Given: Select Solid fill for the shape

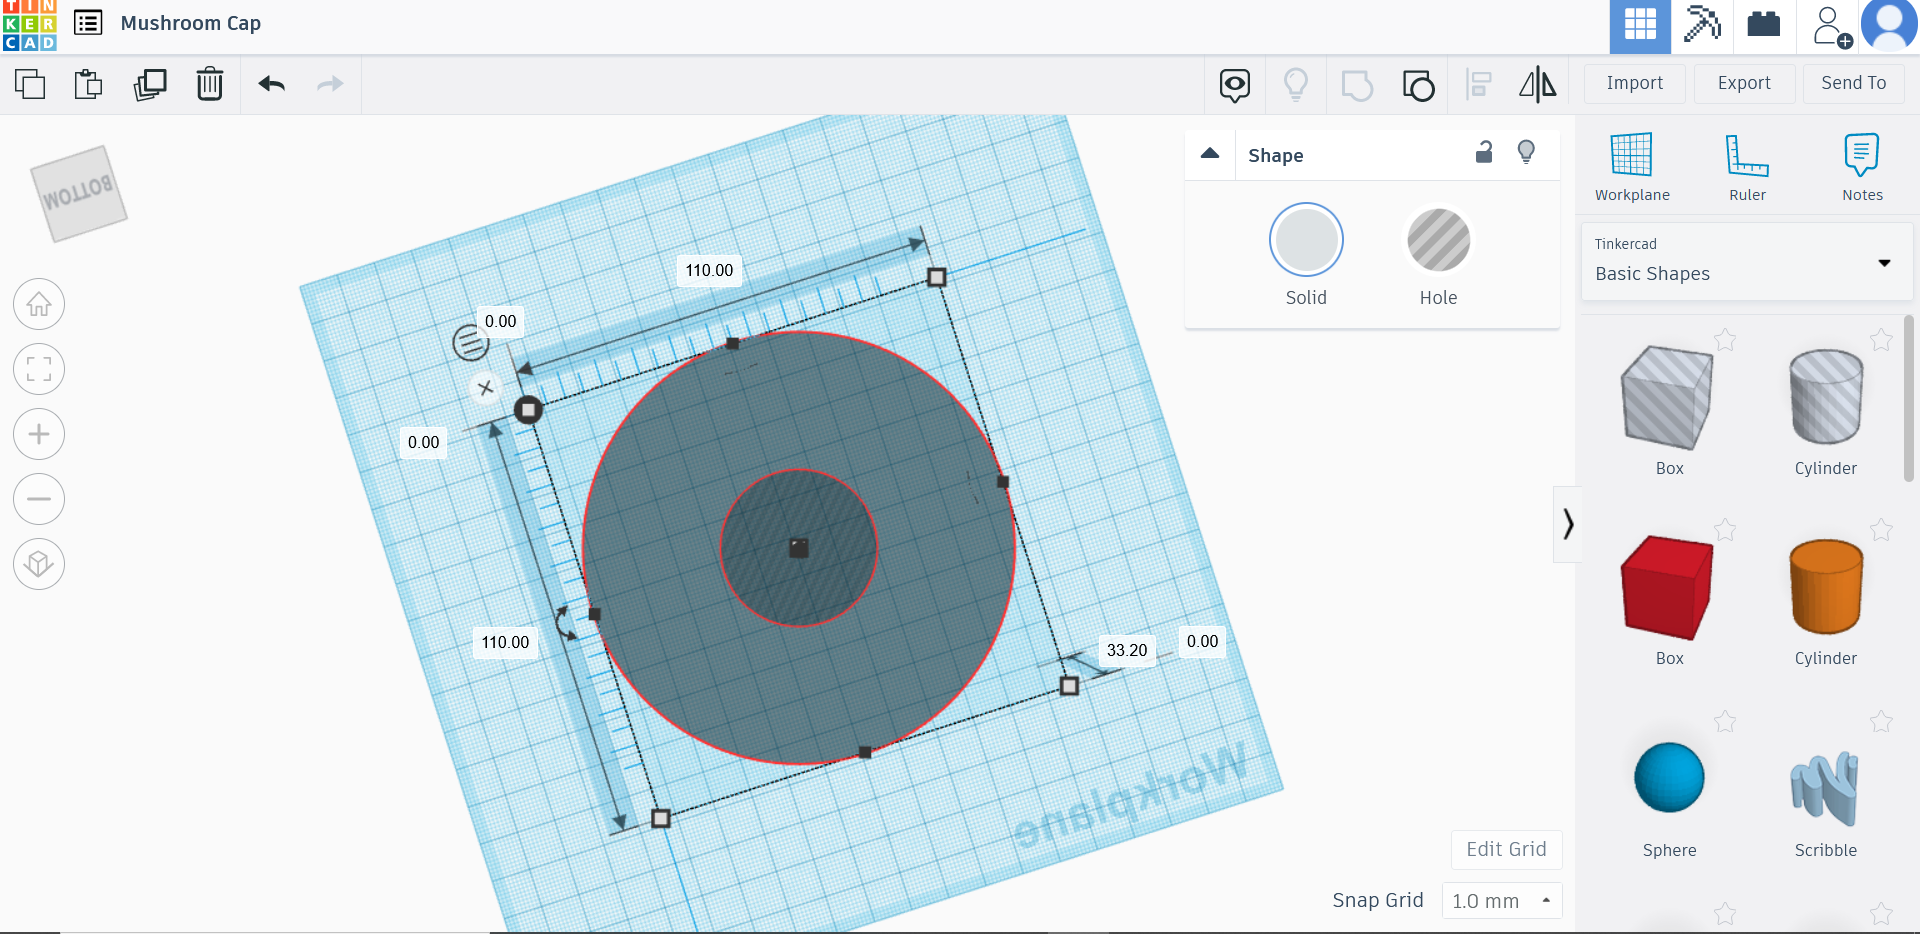Looking at the screenshot, I should pyautogui.click(x=1306, y=240).
